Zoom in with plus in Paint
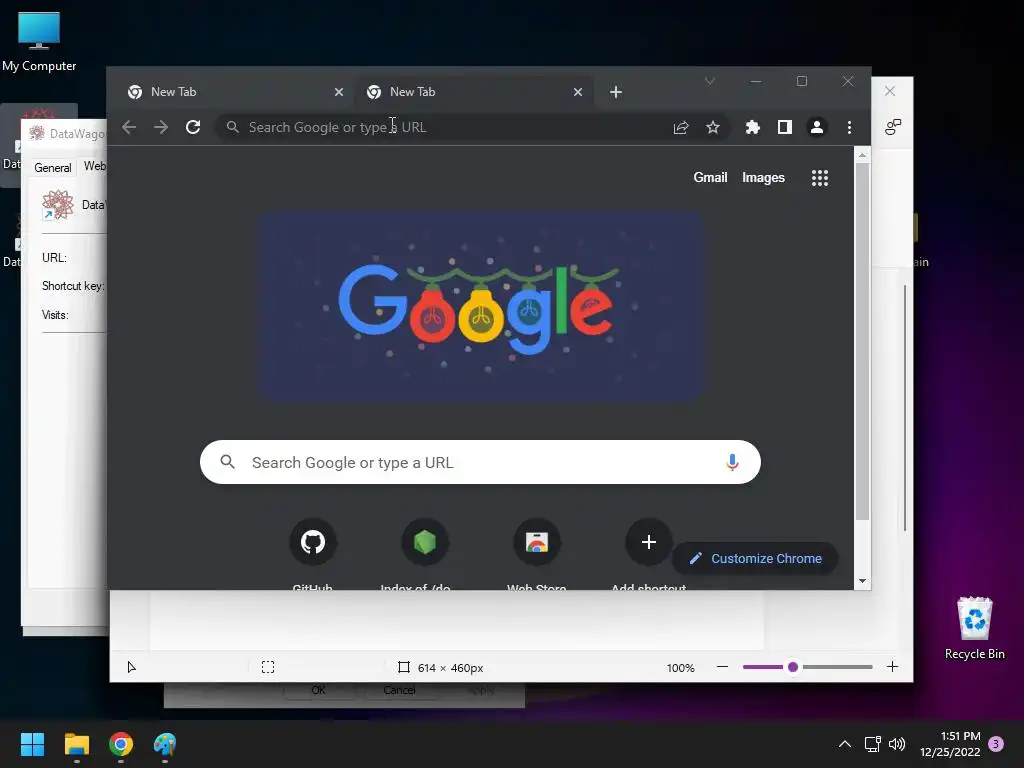 click(892, 667)
